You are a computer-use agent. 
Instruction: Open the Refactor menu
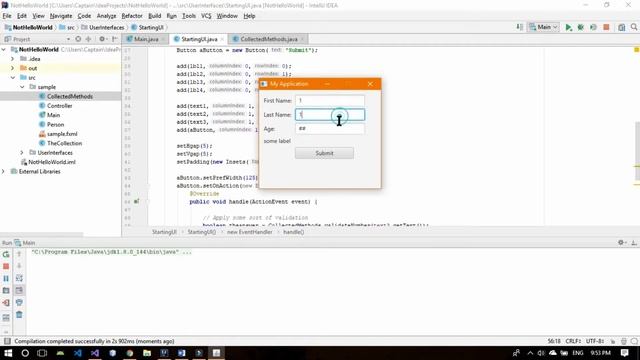tap(132, 16)
